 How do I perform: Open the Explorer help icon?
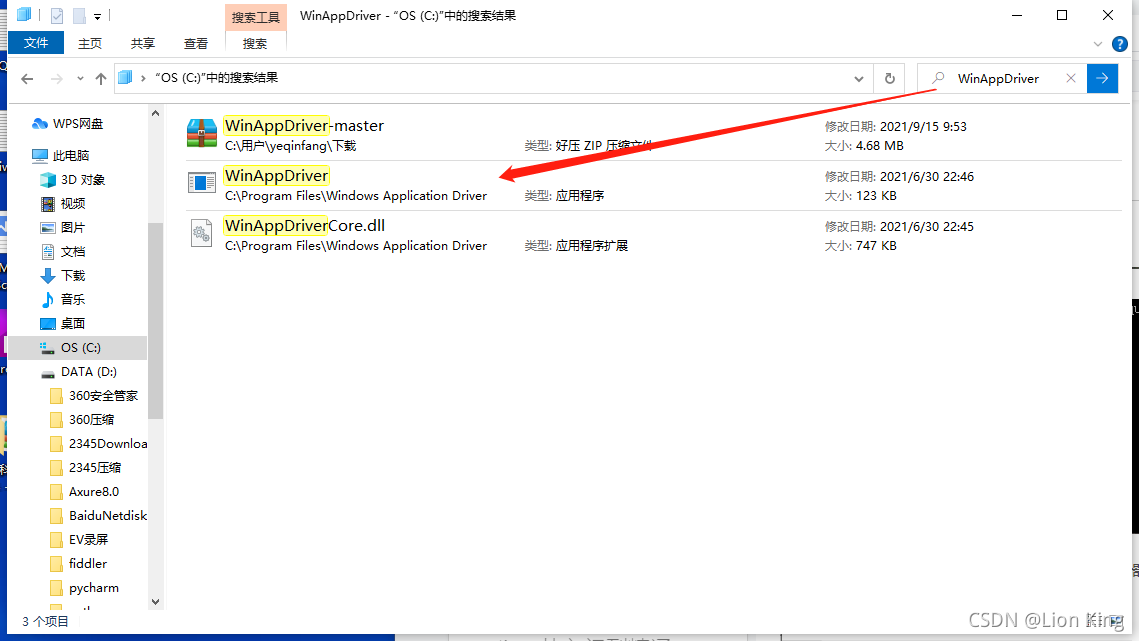pos(1119,44)
